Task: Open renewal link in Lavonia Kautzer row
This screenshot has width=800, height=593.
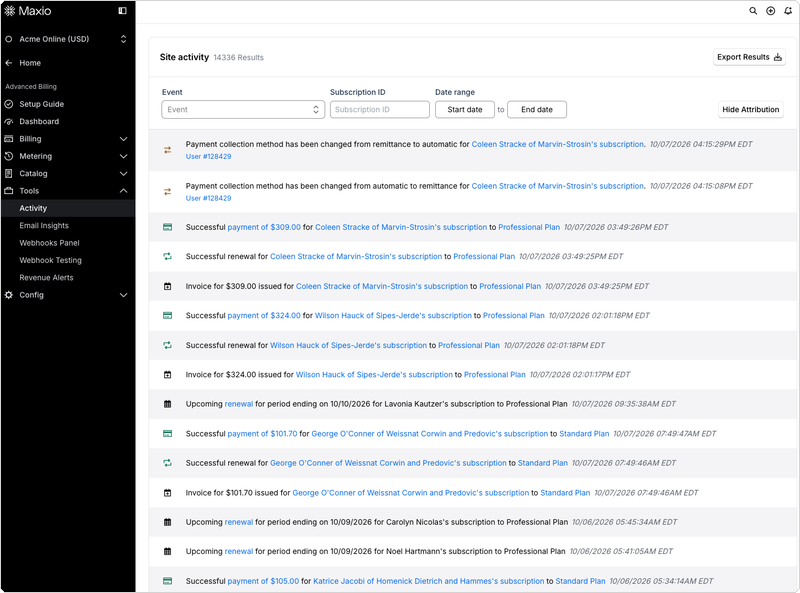Action: [x=239, y=404]
